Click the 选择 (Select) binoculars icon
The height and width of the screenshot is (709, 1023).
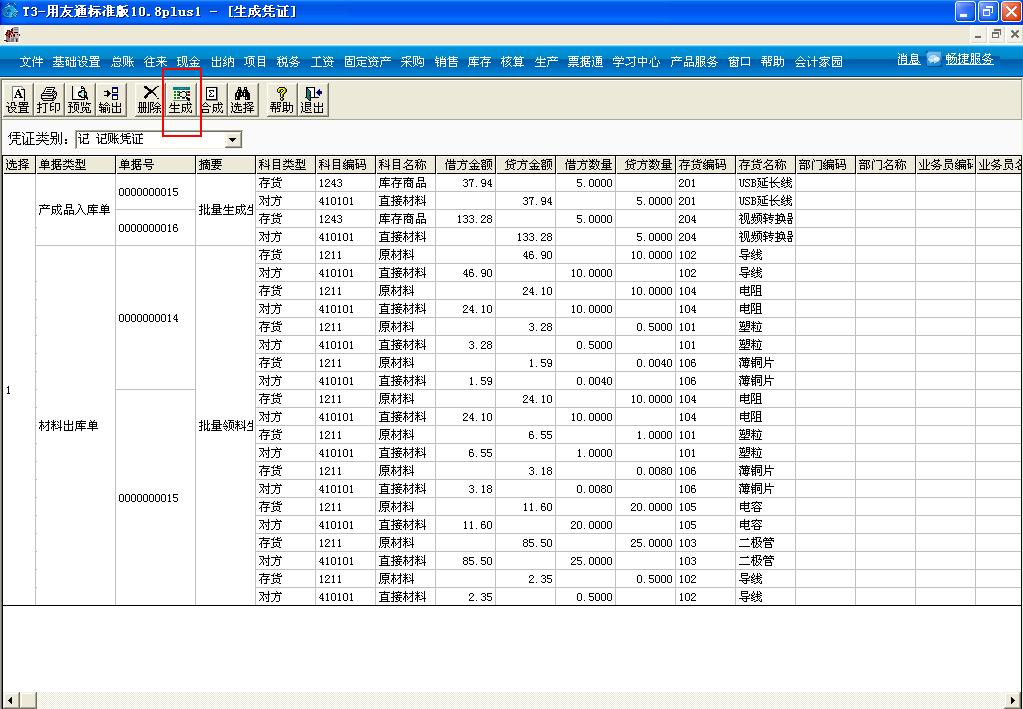tap(243, 98)
